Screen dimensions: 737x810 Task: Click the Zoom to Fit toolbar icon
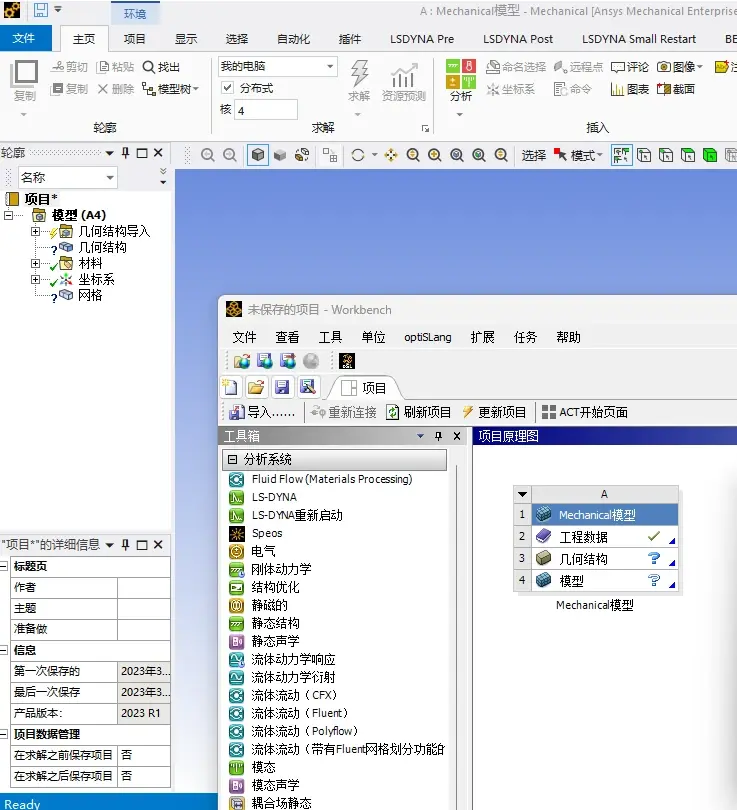coord(457,155)
